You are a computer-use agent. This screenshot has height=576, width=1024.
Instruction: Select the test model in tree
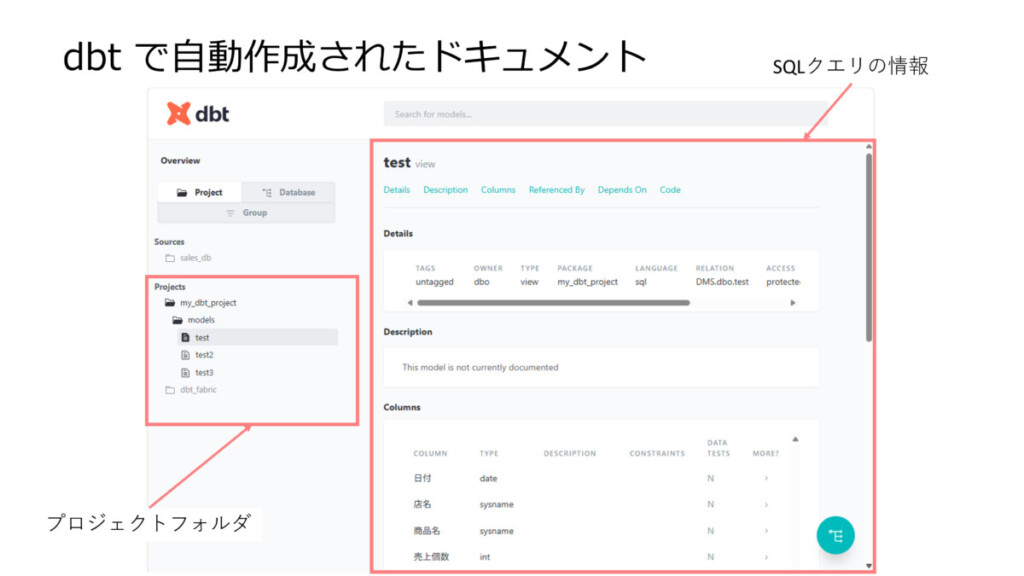pos(202,338)
